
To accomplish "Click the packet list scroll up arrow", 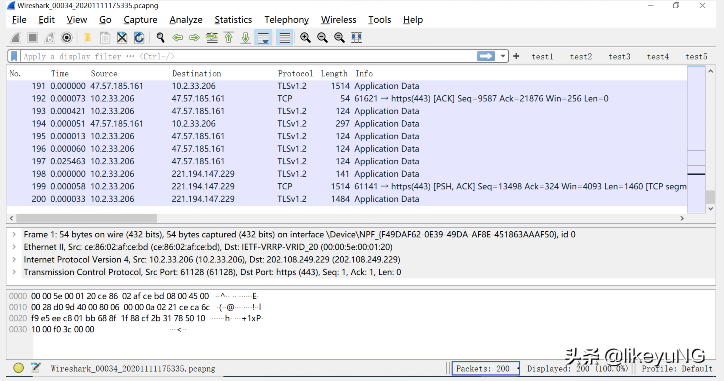I will coord(711,72).
